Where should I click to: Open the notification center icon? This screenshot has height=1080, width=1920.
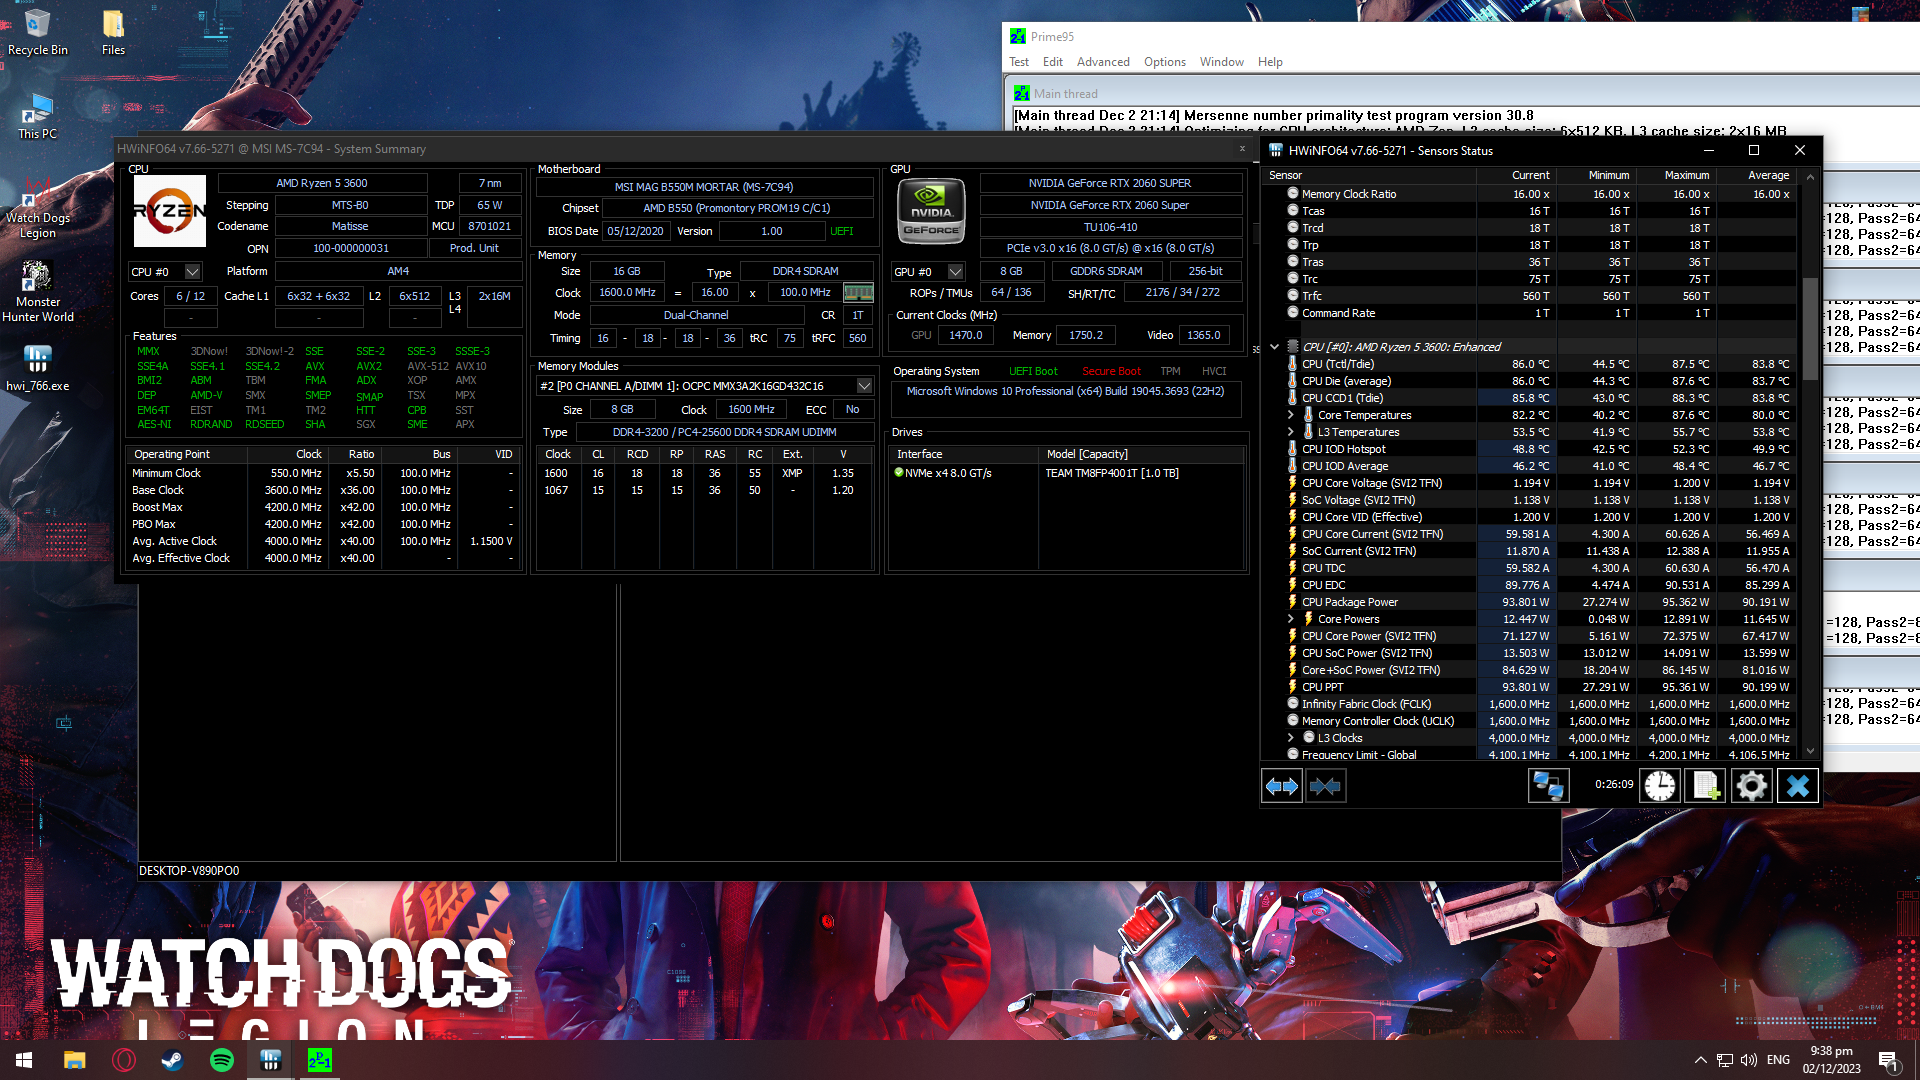click(x=1888, y=1060)
